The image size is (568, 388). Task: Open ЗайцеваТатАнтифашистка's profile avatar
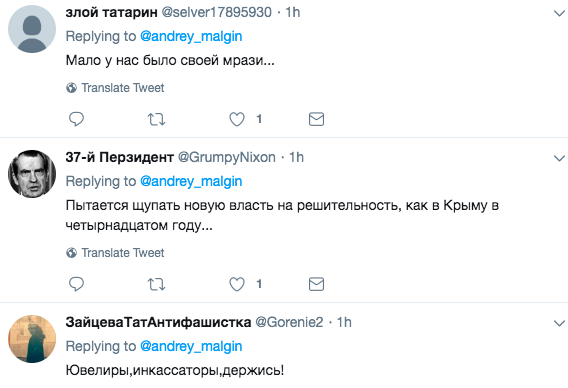pyautogui.click(x=32, y=339)
